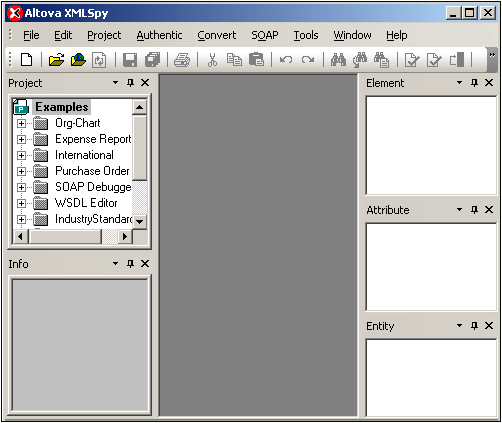
Task: Click the Open file folder icon
Action: click(x=56, y=60)
